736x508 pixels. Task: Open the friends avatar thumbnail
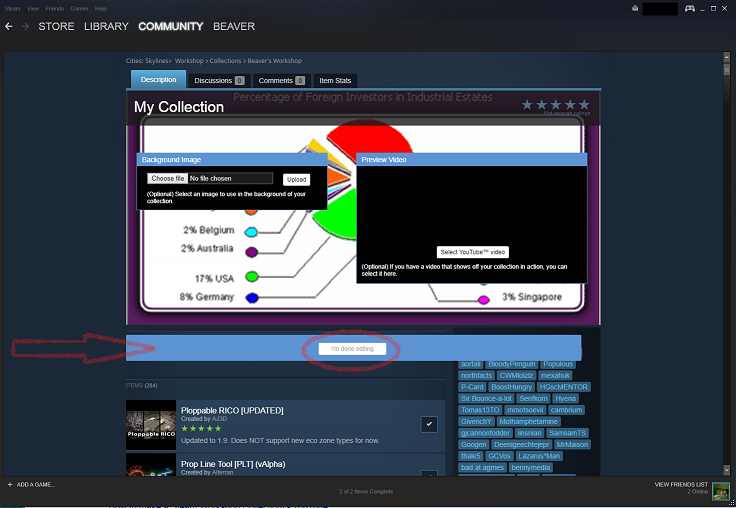tap(721, 491)
